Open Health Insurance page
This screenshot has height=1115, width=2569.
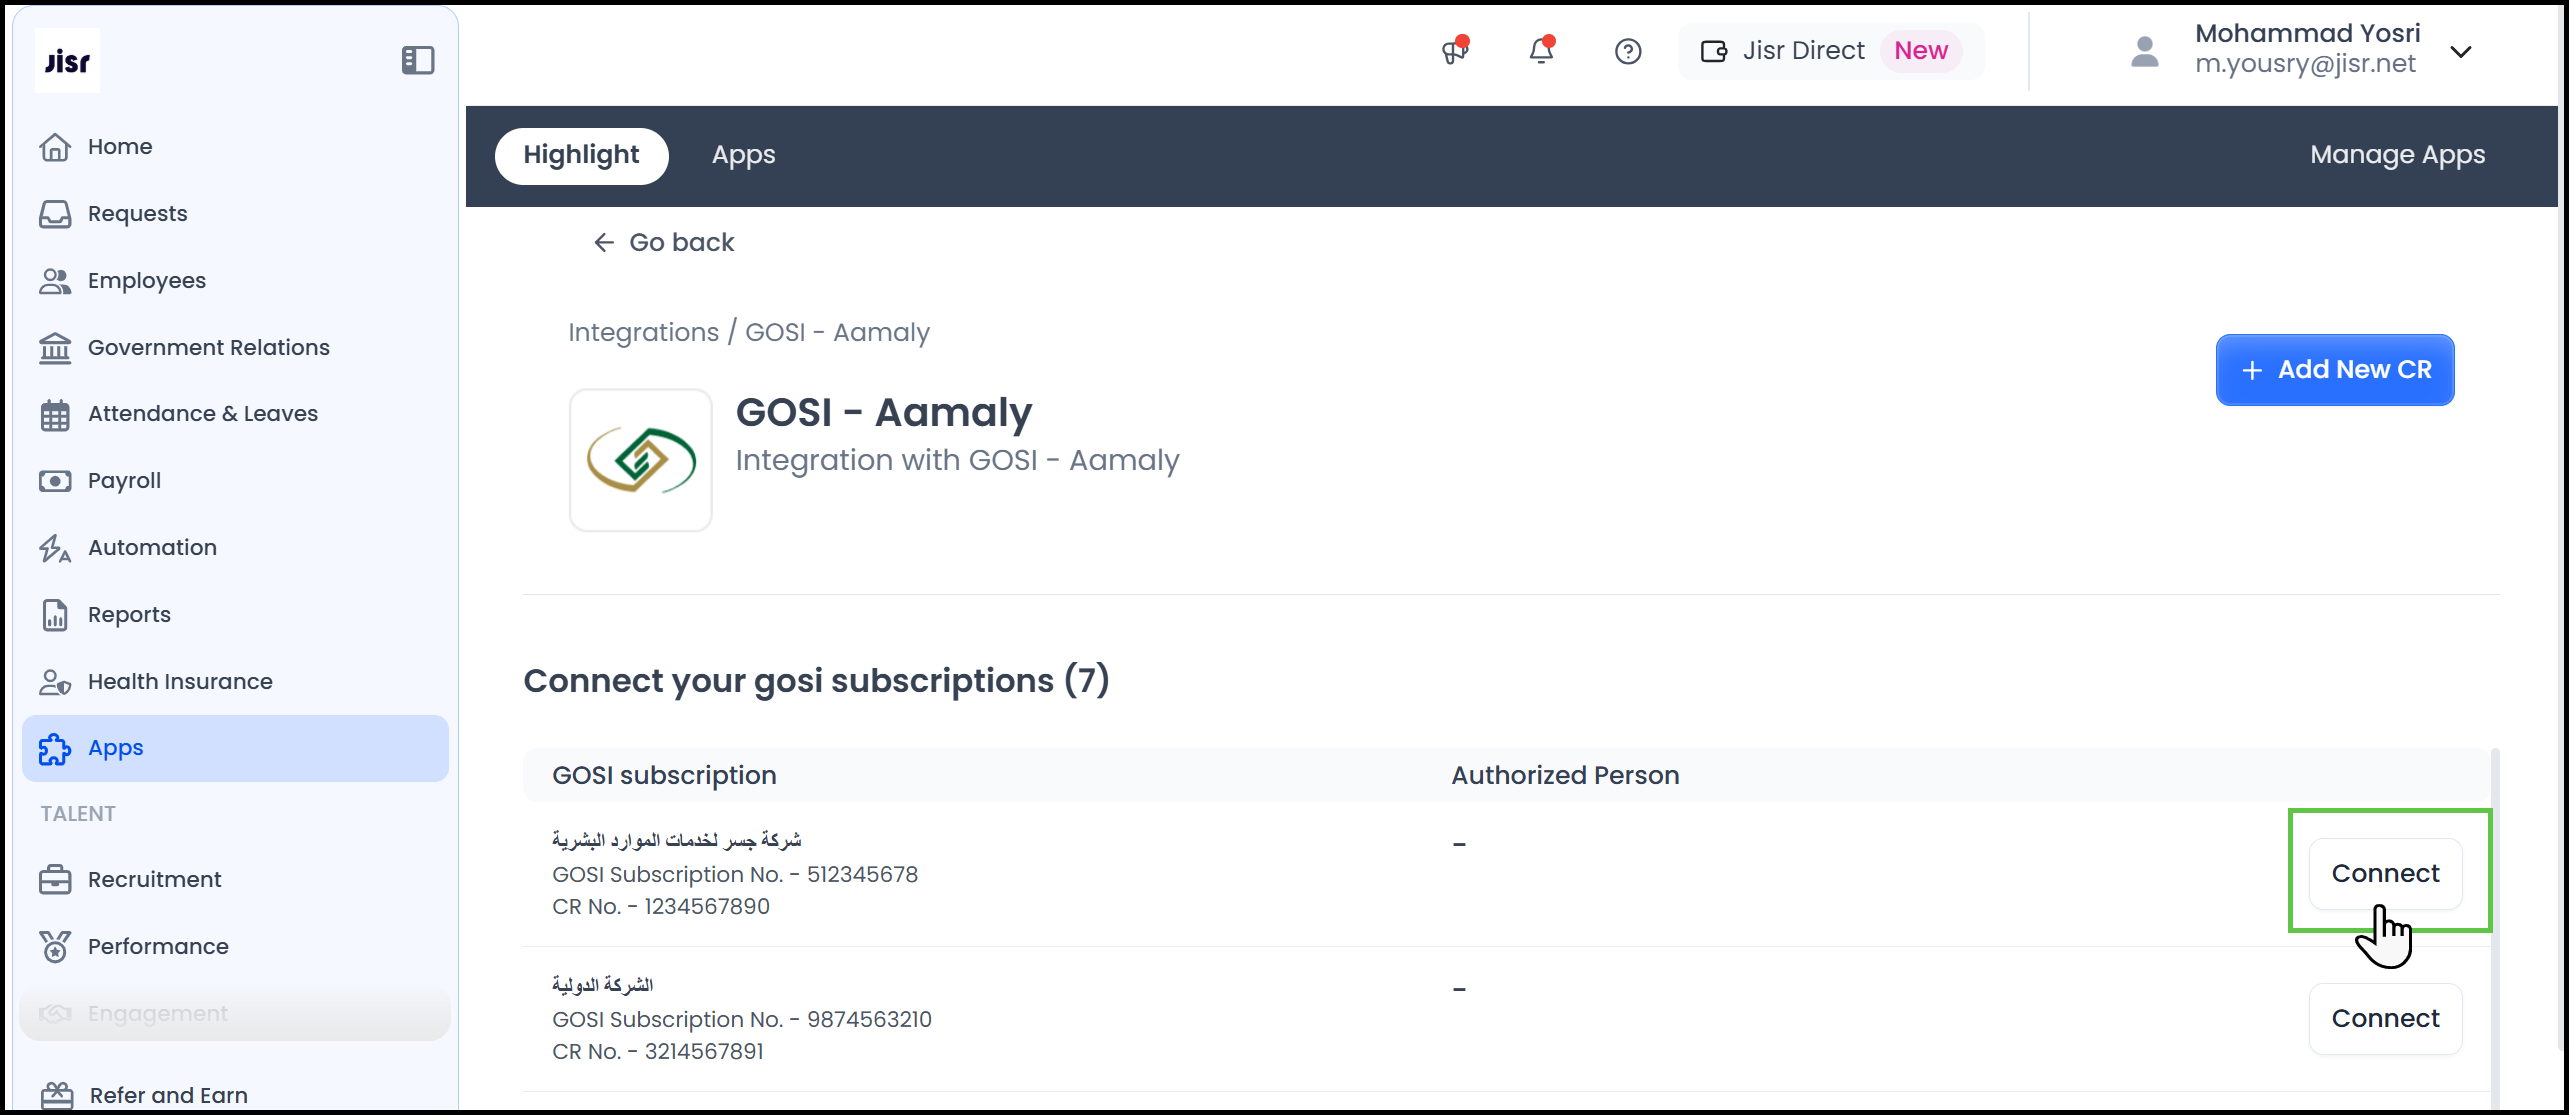coord(180,681)
